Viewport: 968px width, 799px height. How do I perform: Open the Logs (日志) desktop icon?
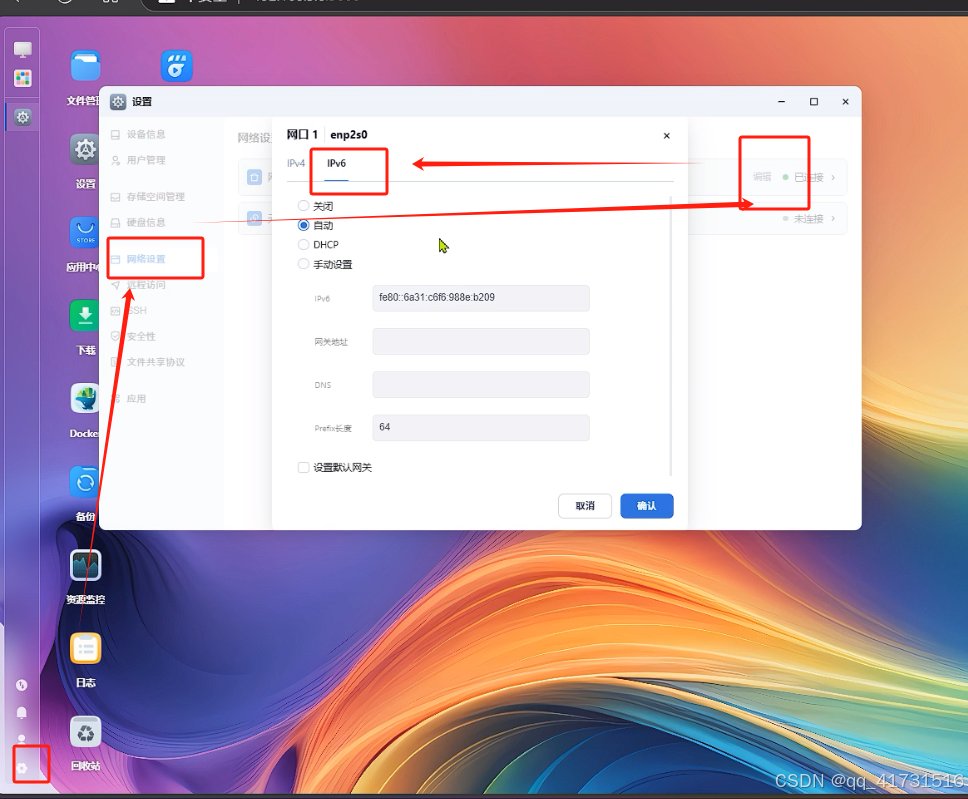coord(85,648)
